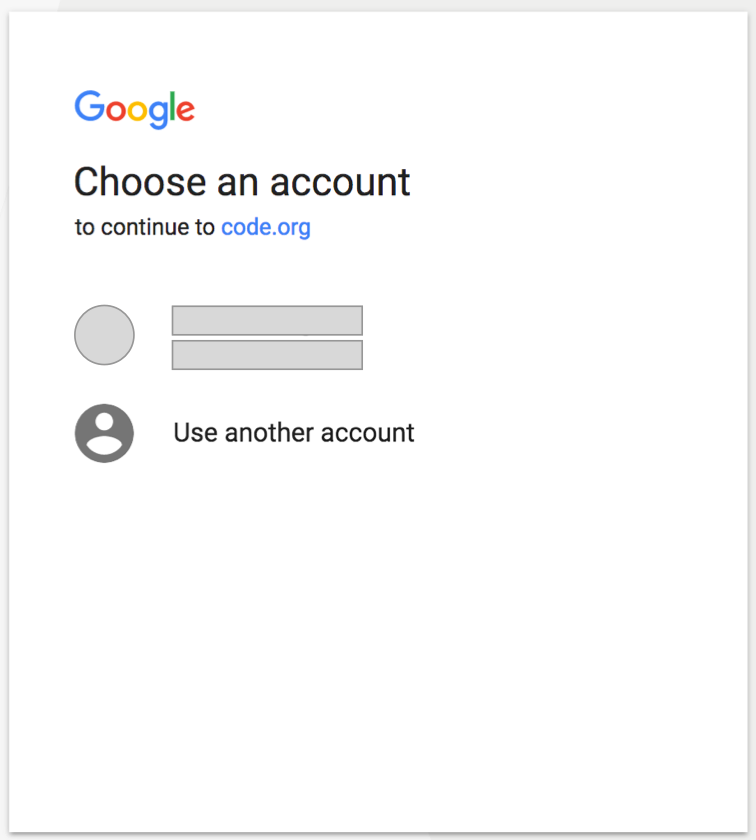
Task: Select the blank circular profile avatar
Action: 104,335
